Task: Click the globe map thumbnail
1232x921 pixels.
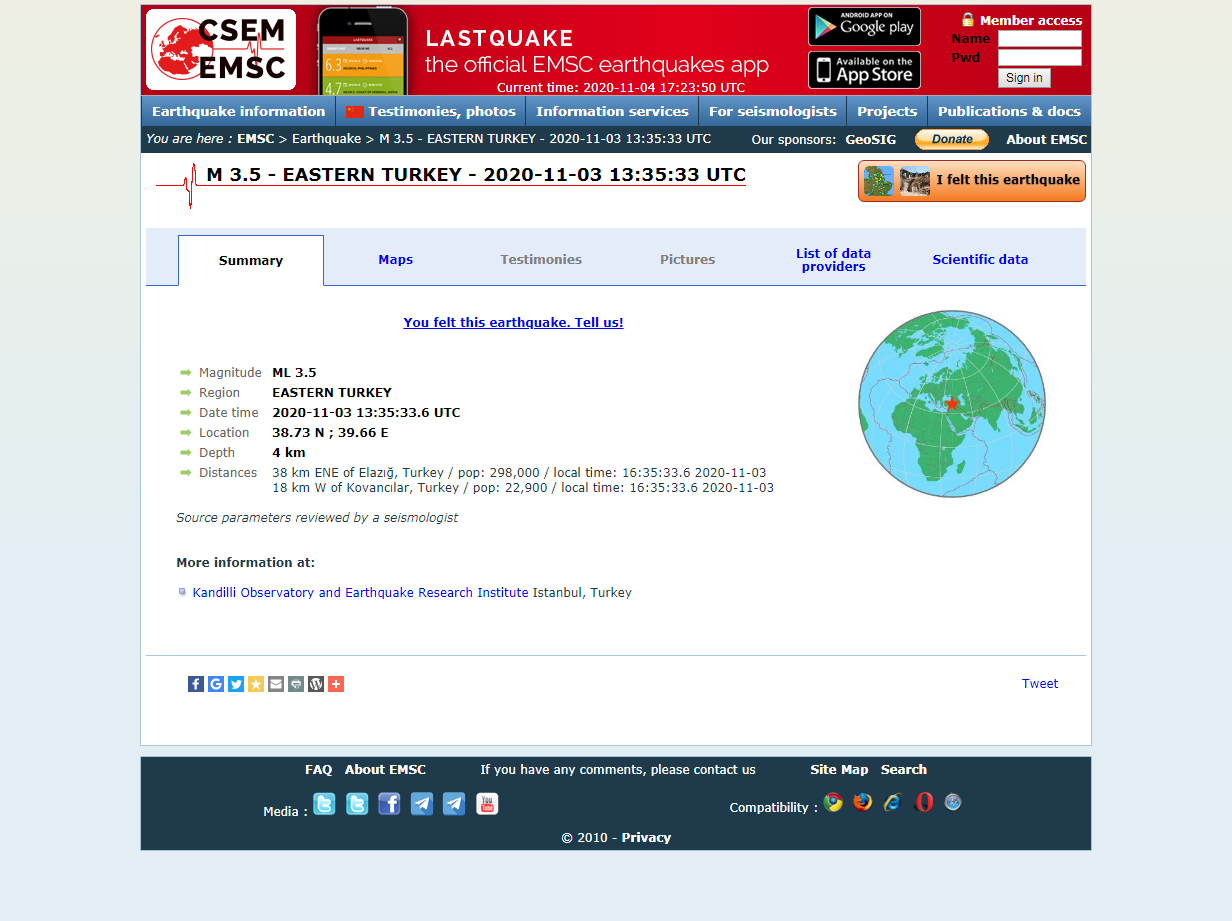Action: [952, 403]
